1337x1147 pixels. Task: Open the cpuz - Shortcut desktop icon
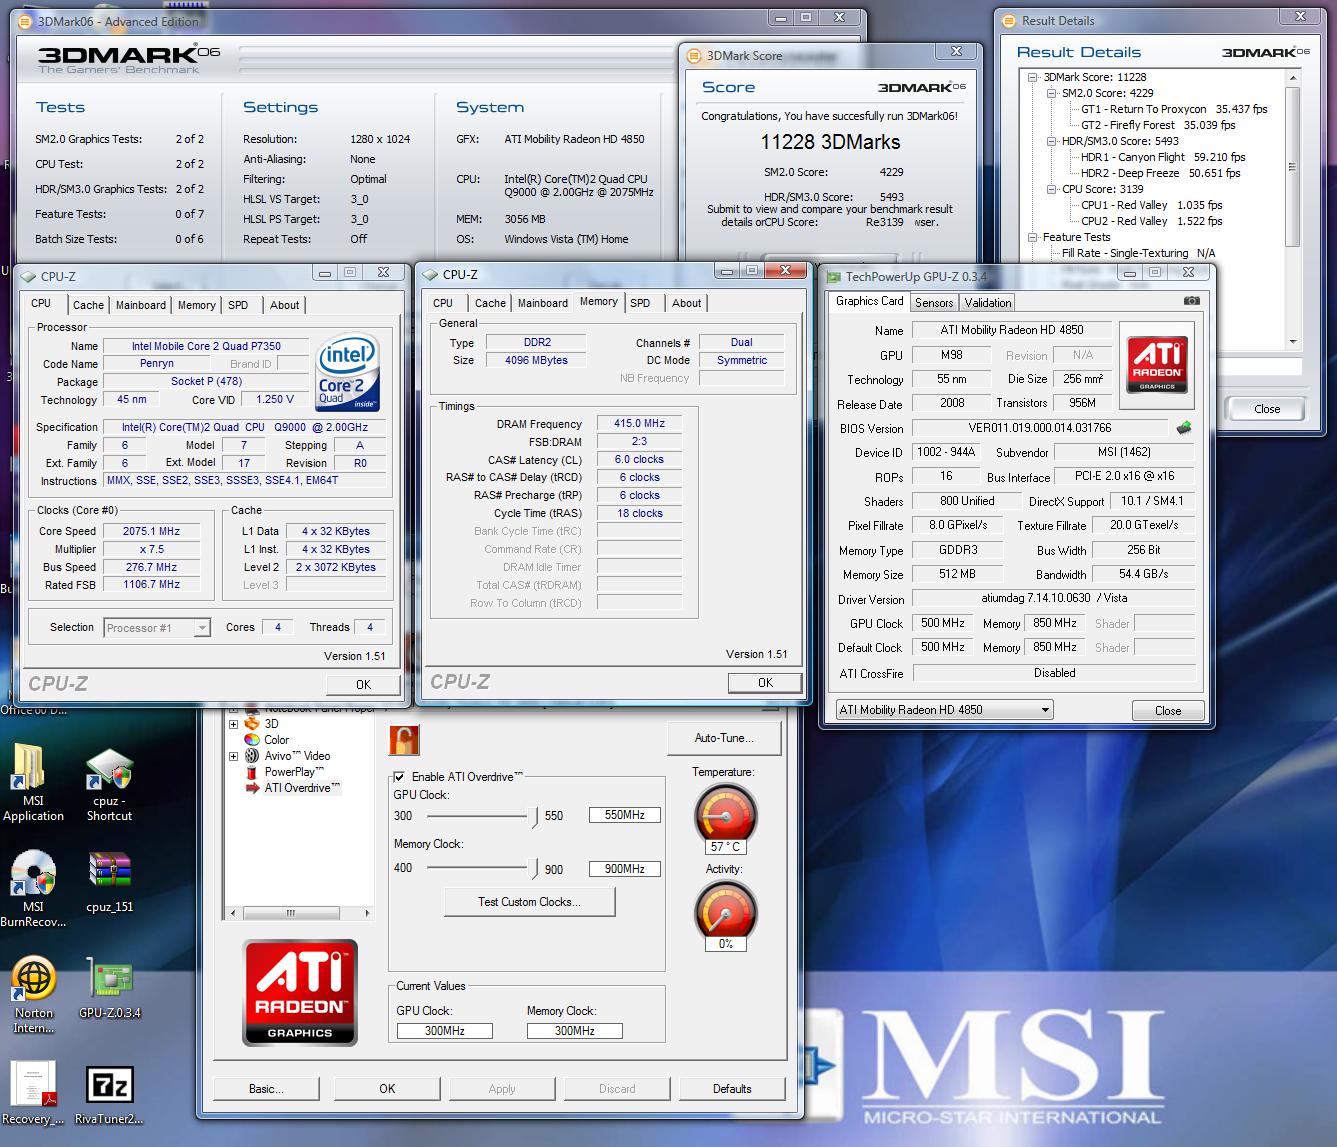tap(109, 785)
